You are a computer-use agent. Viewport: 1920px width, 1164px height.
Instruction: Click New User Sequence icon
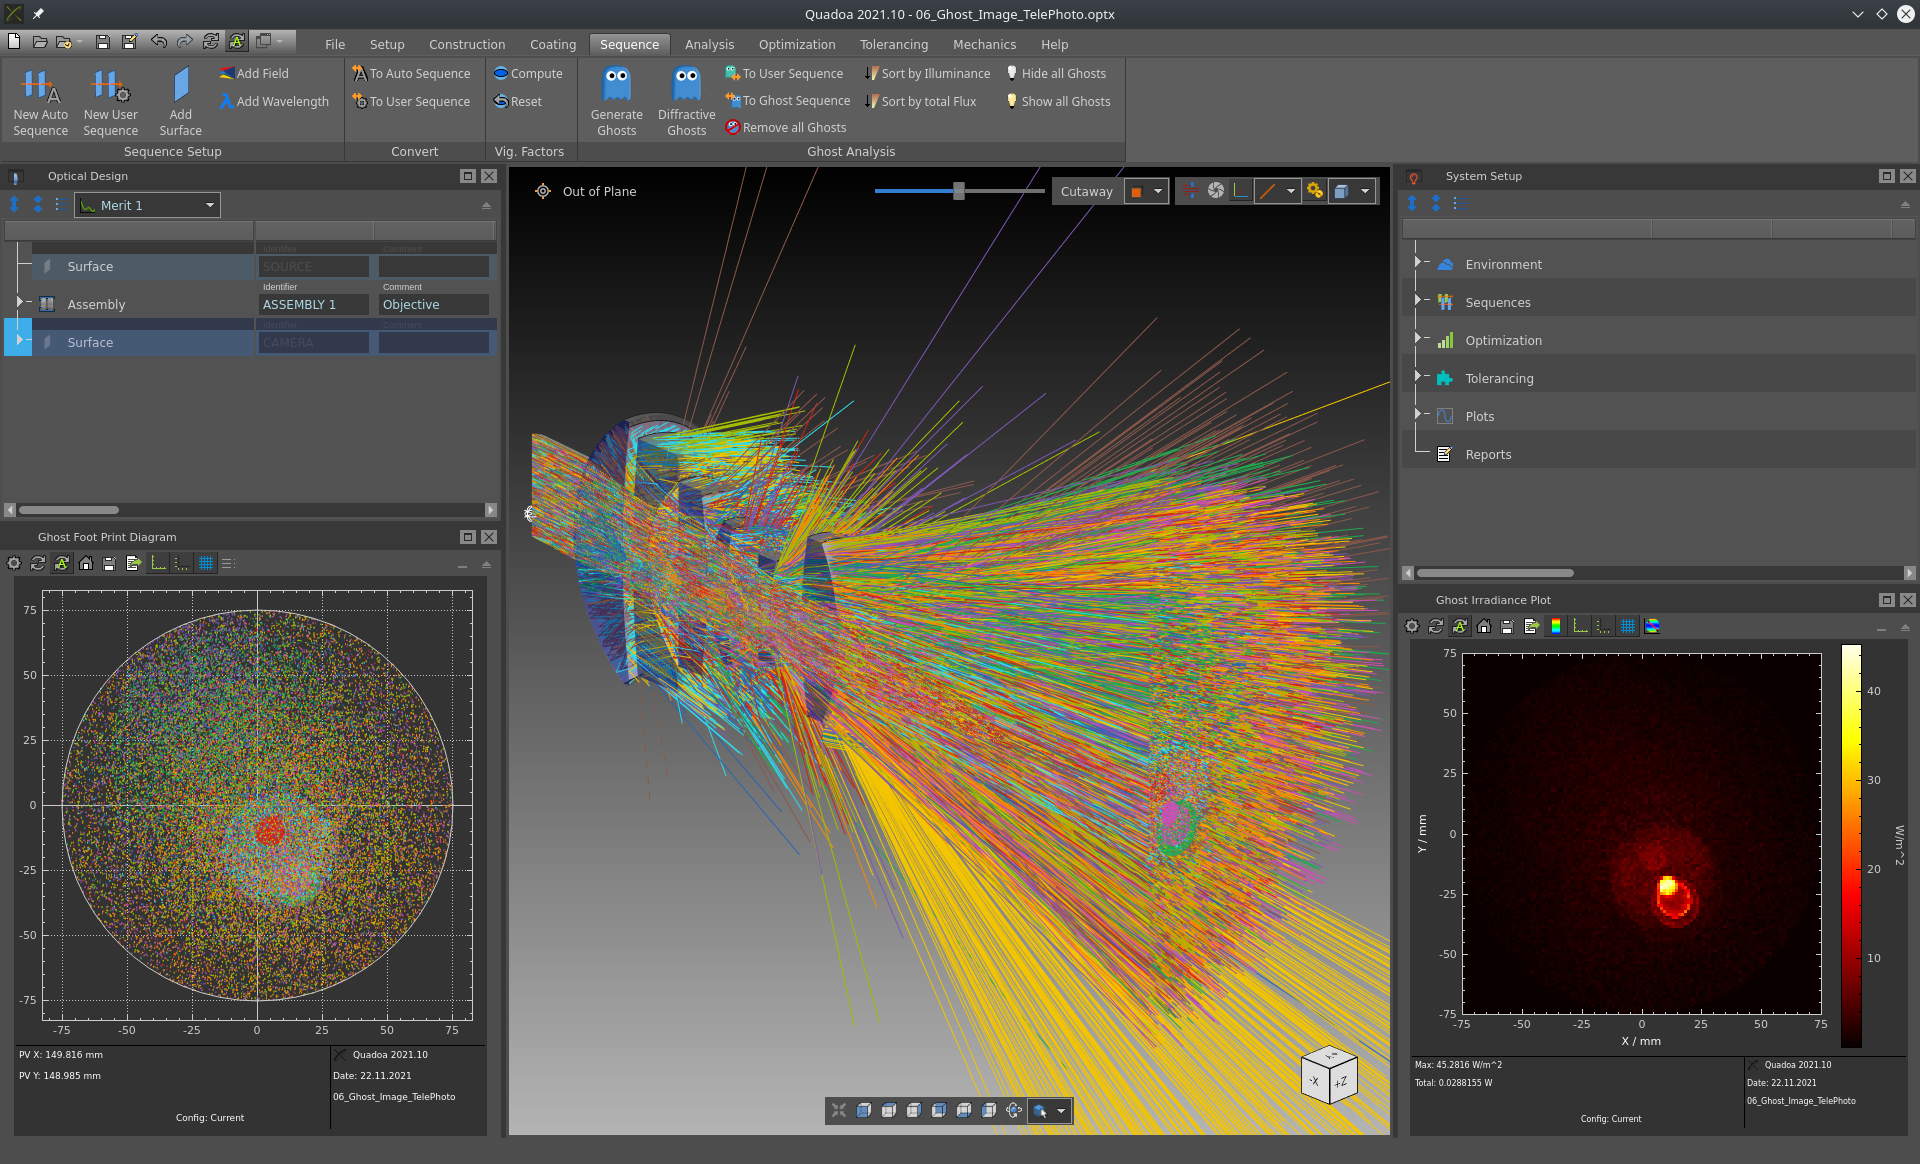[x=110, y=87]
